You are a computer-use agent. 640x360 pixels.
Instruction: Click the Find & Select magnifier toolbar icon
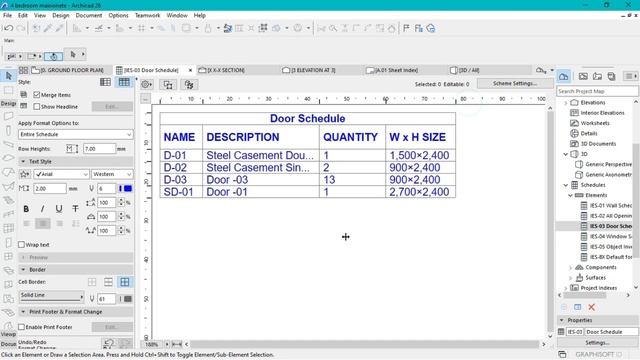click(333, 28)
